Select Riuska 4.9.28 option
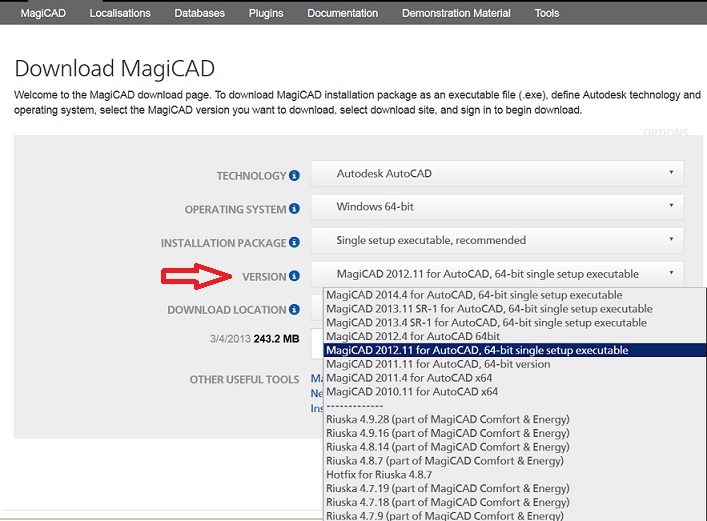This screenshot has height=521, width=707. click(514, 419)
